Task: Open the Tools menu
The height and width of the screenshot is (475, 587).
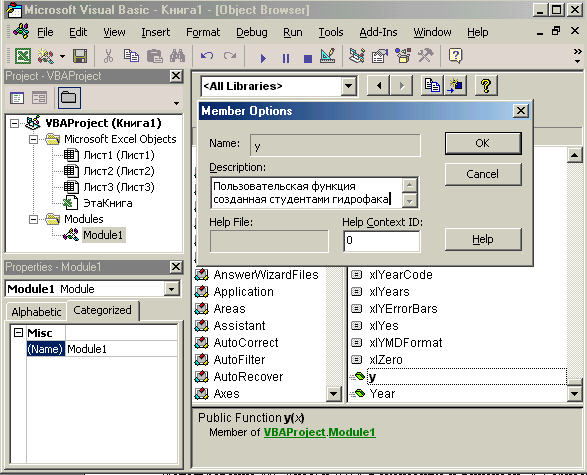Action: point(331,33)
